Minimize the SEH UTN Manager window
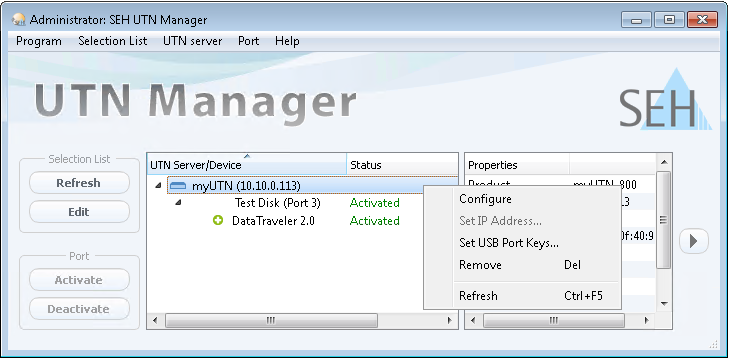 [x=636, y=20]
